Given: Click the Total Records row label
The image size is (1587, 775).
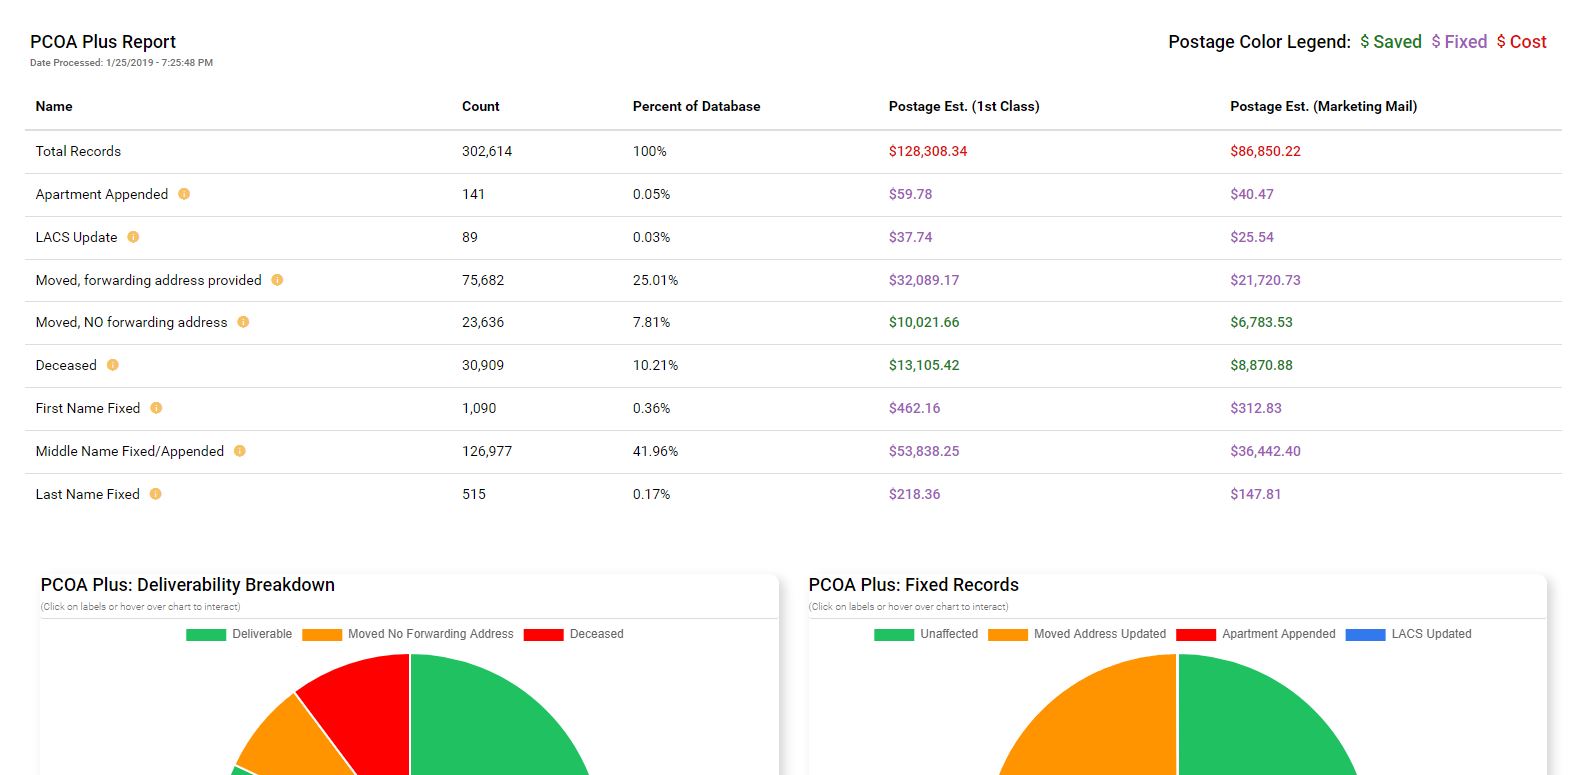Looking at the screenshot, I should (78, 151).
